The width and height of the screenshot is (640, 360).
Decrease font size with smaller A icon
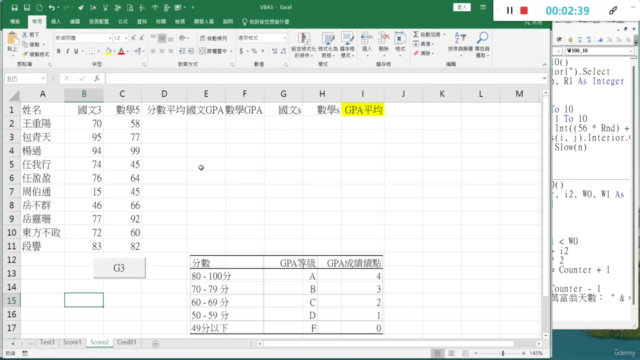142,38
